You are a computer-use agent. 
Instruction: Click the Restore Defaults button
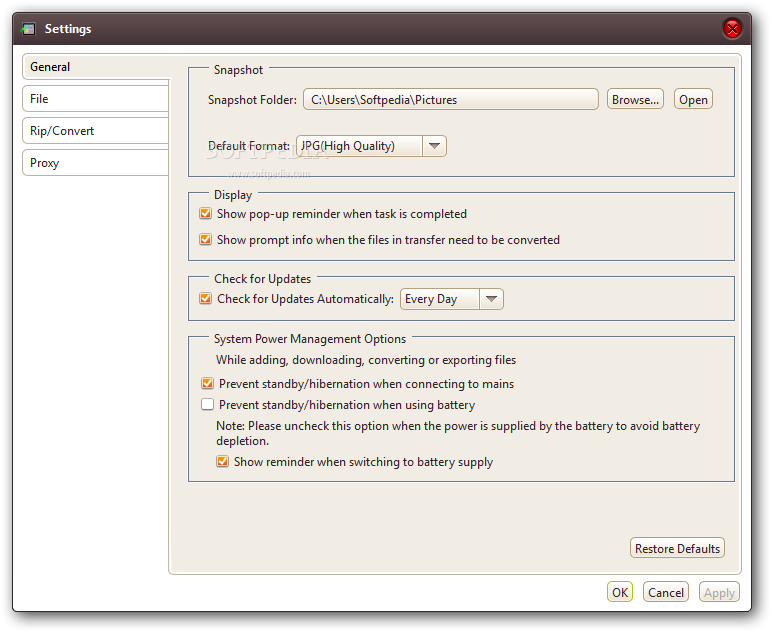[x=677, y=548]
